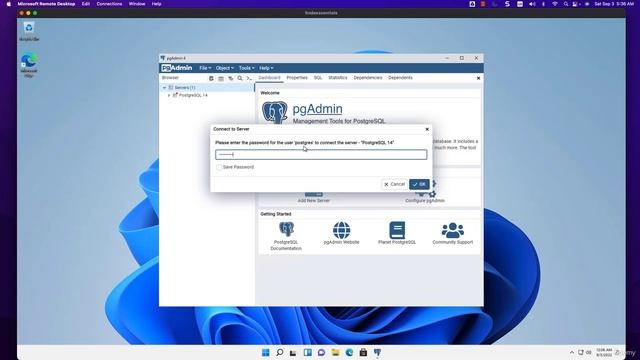Open the Tools dropdown menu
Image resolution: width=640 pixels, height=360 pixels.
click(x=246, y=68)
